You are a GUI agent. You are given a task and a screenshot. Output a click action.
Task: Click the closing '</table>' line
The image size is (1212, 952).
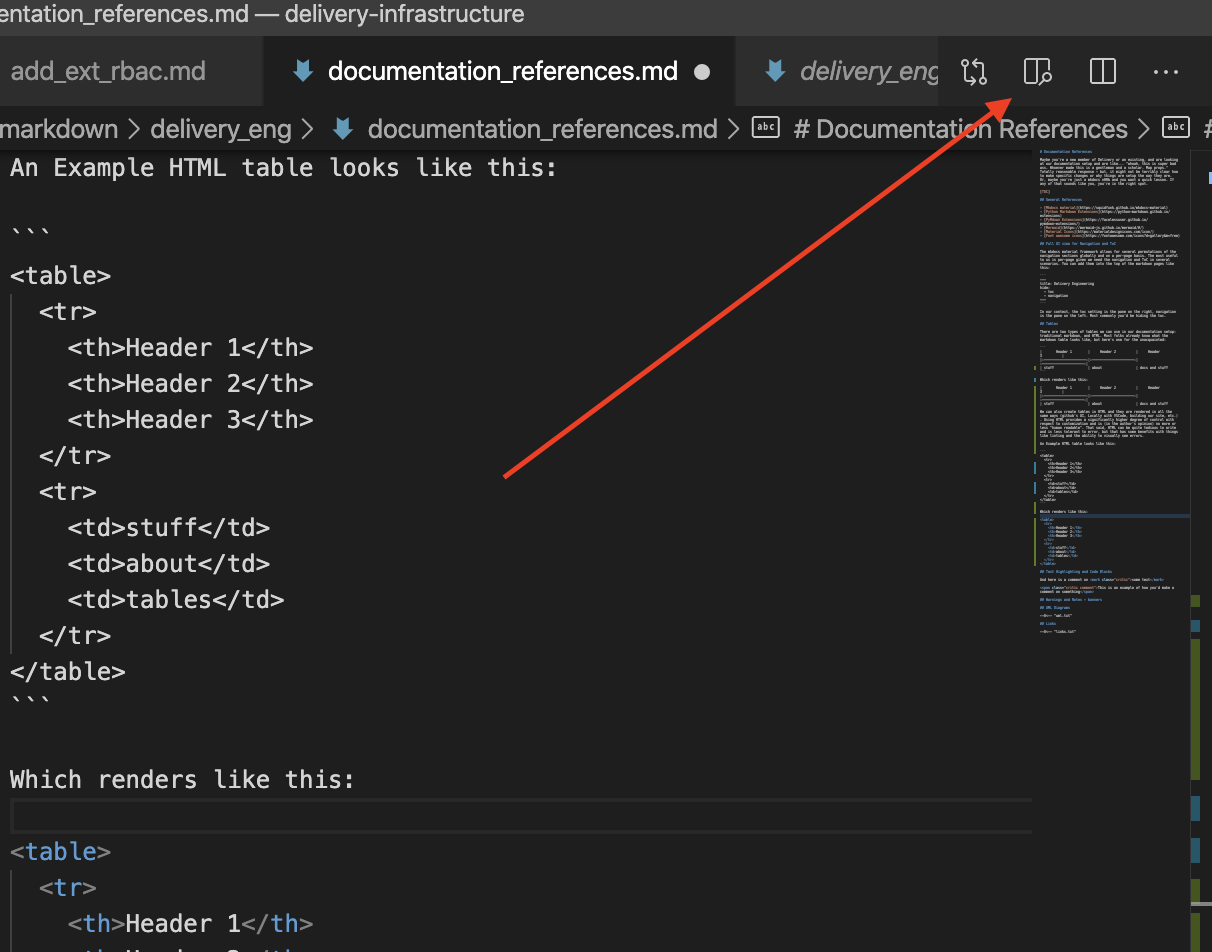point(68,672)
